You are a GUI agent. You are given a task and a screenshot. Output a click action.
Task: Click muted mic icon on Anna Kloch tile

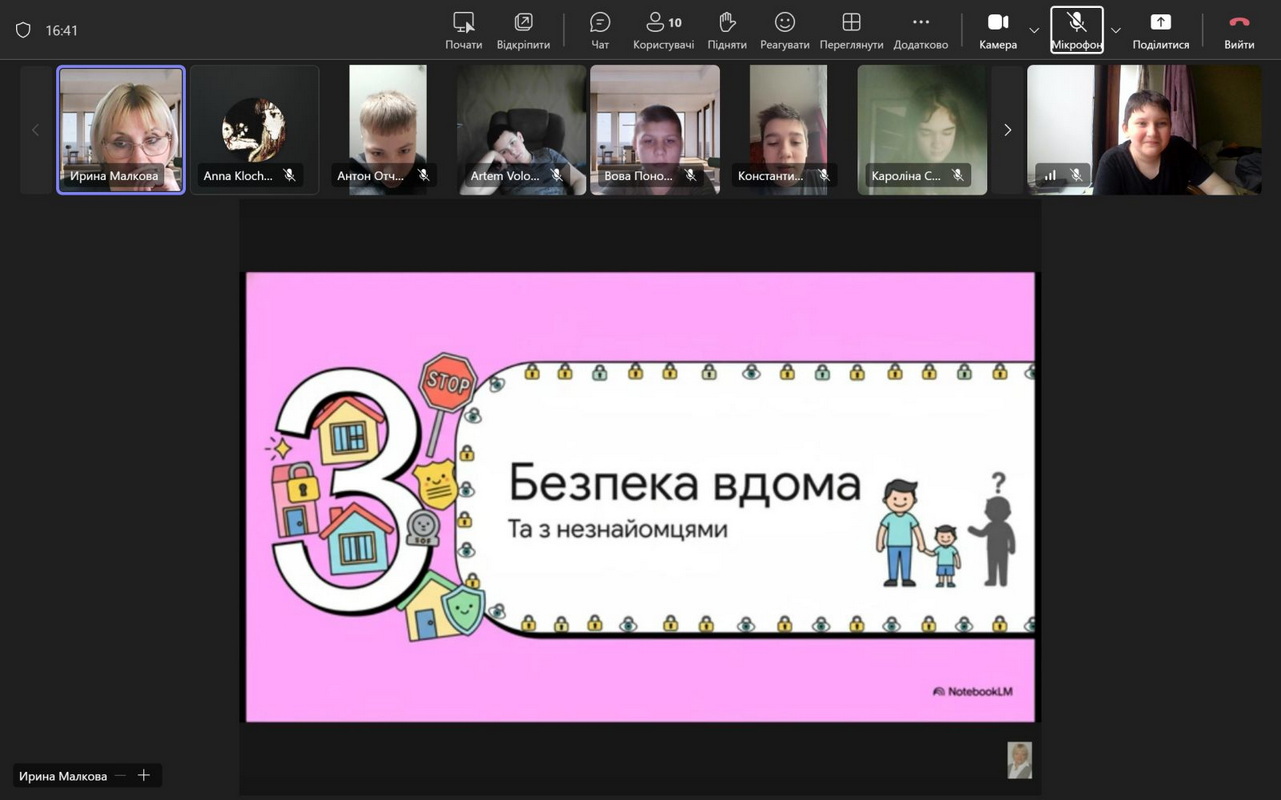pyautogui.click(x=289, y=175)
